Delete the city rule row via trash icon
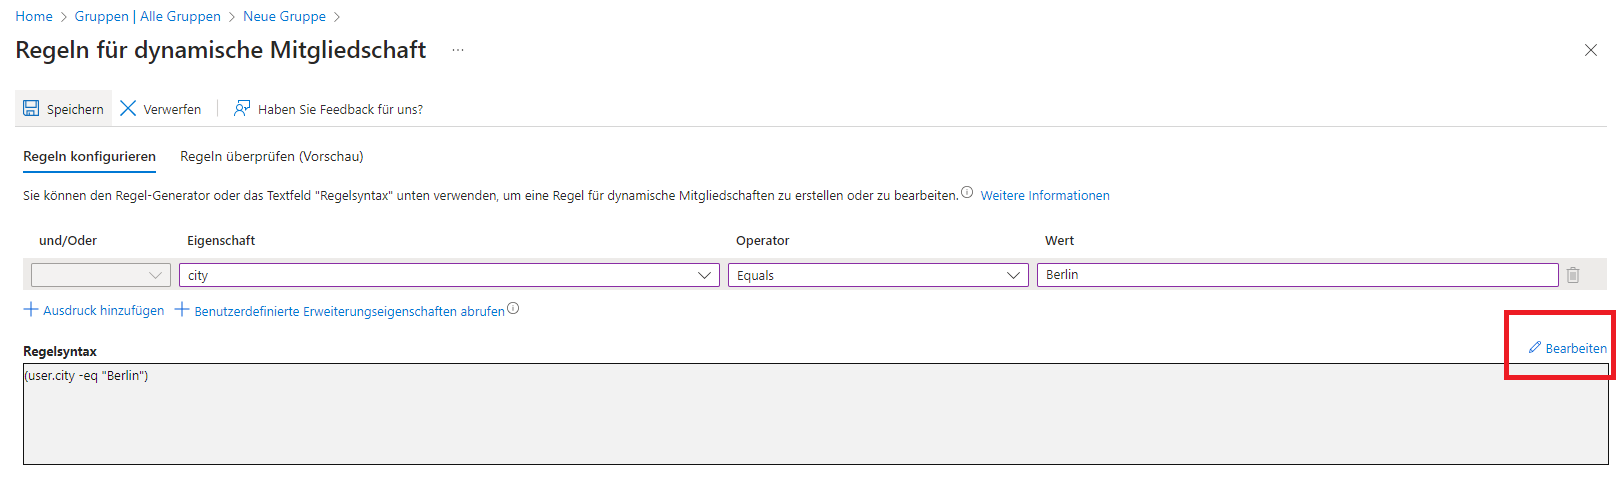 pyautogui.click(x=1573, y=275)
